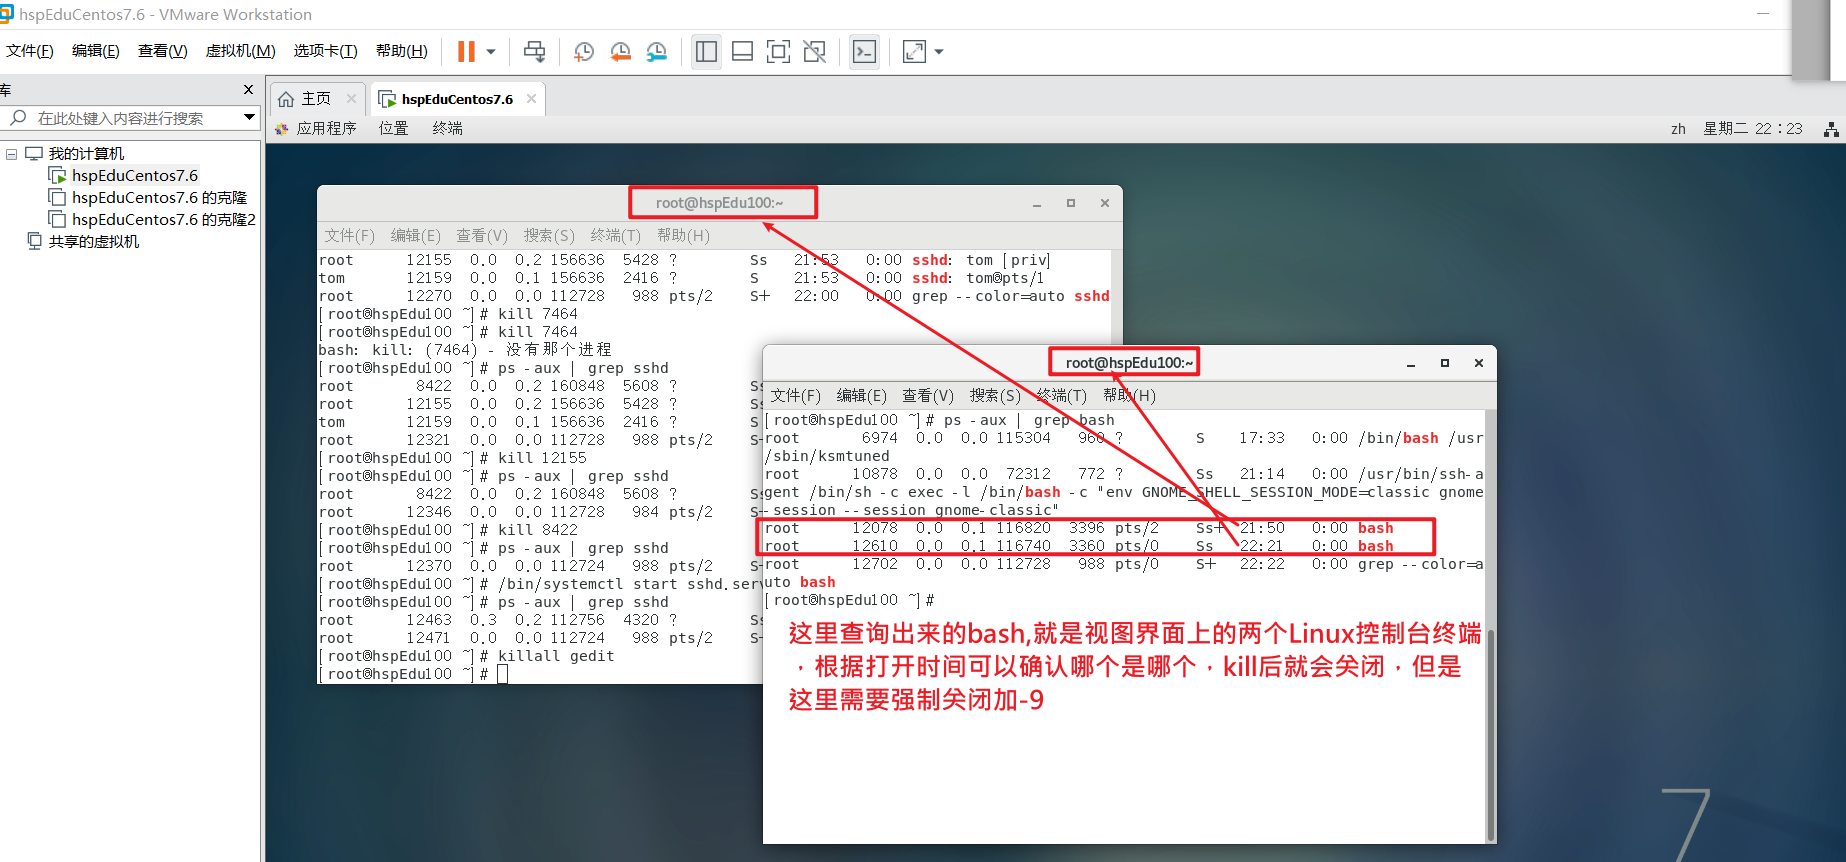Open 搜索(S) menu in back terminal
The image size is (1846, 862).
click(x=549, y=235)
